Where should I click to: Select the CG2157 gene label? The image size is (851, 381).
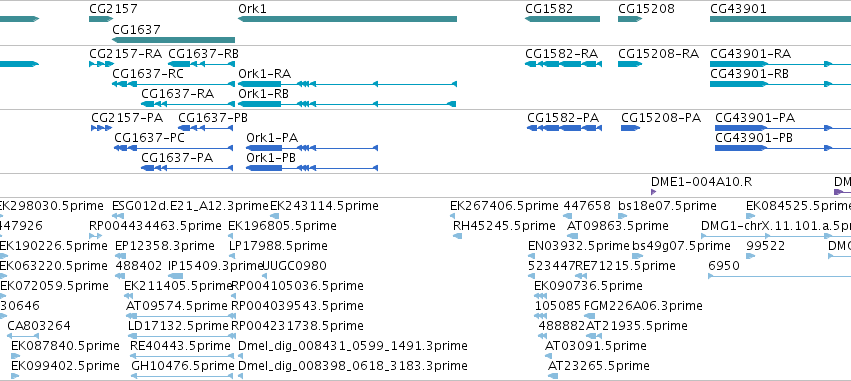click(113, 9)
